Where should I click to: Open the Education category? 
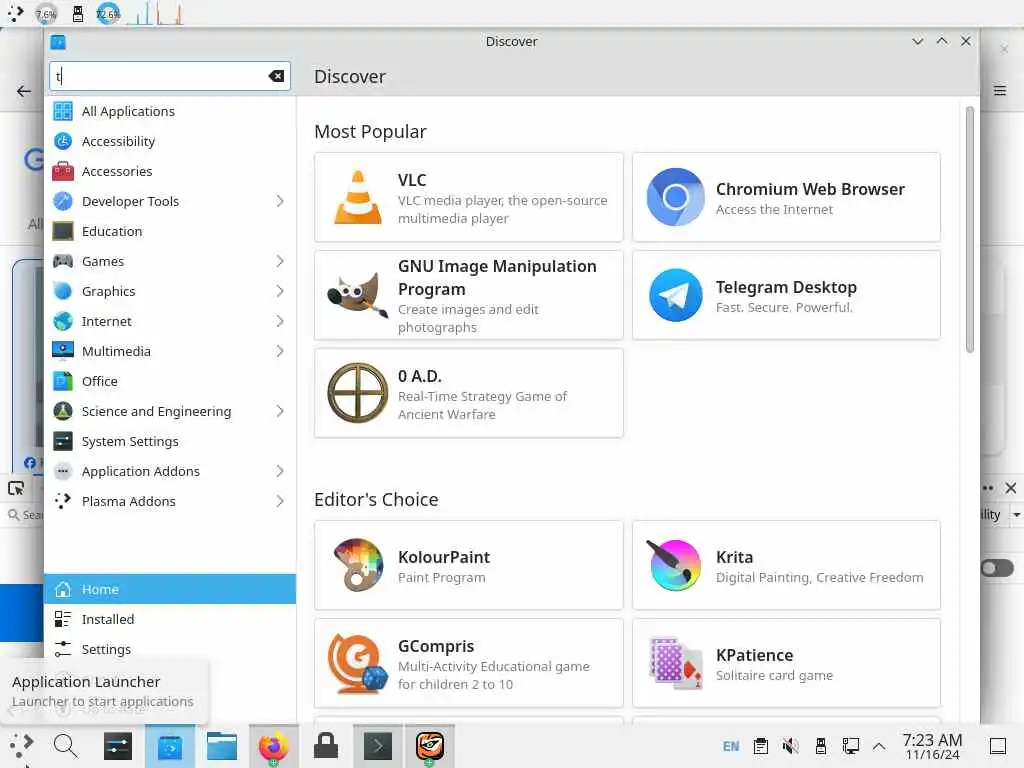coord(170,231)
